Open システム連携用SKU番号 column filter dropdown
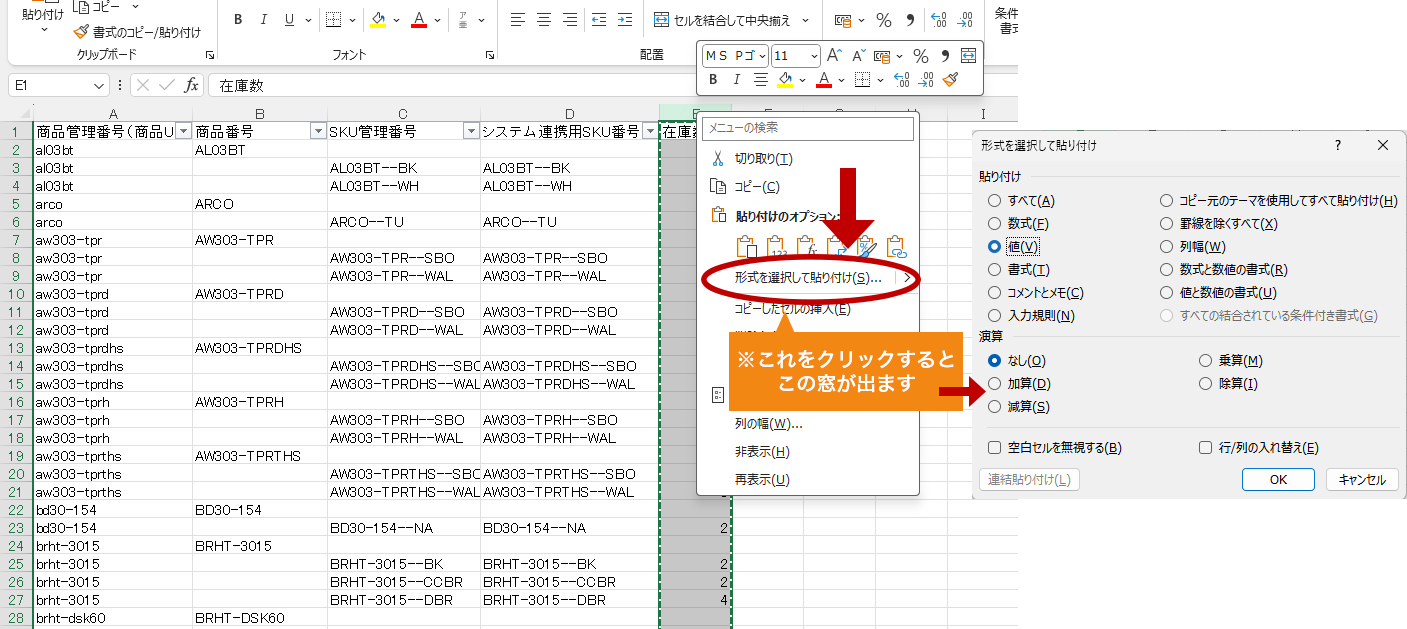 [650, 132]
